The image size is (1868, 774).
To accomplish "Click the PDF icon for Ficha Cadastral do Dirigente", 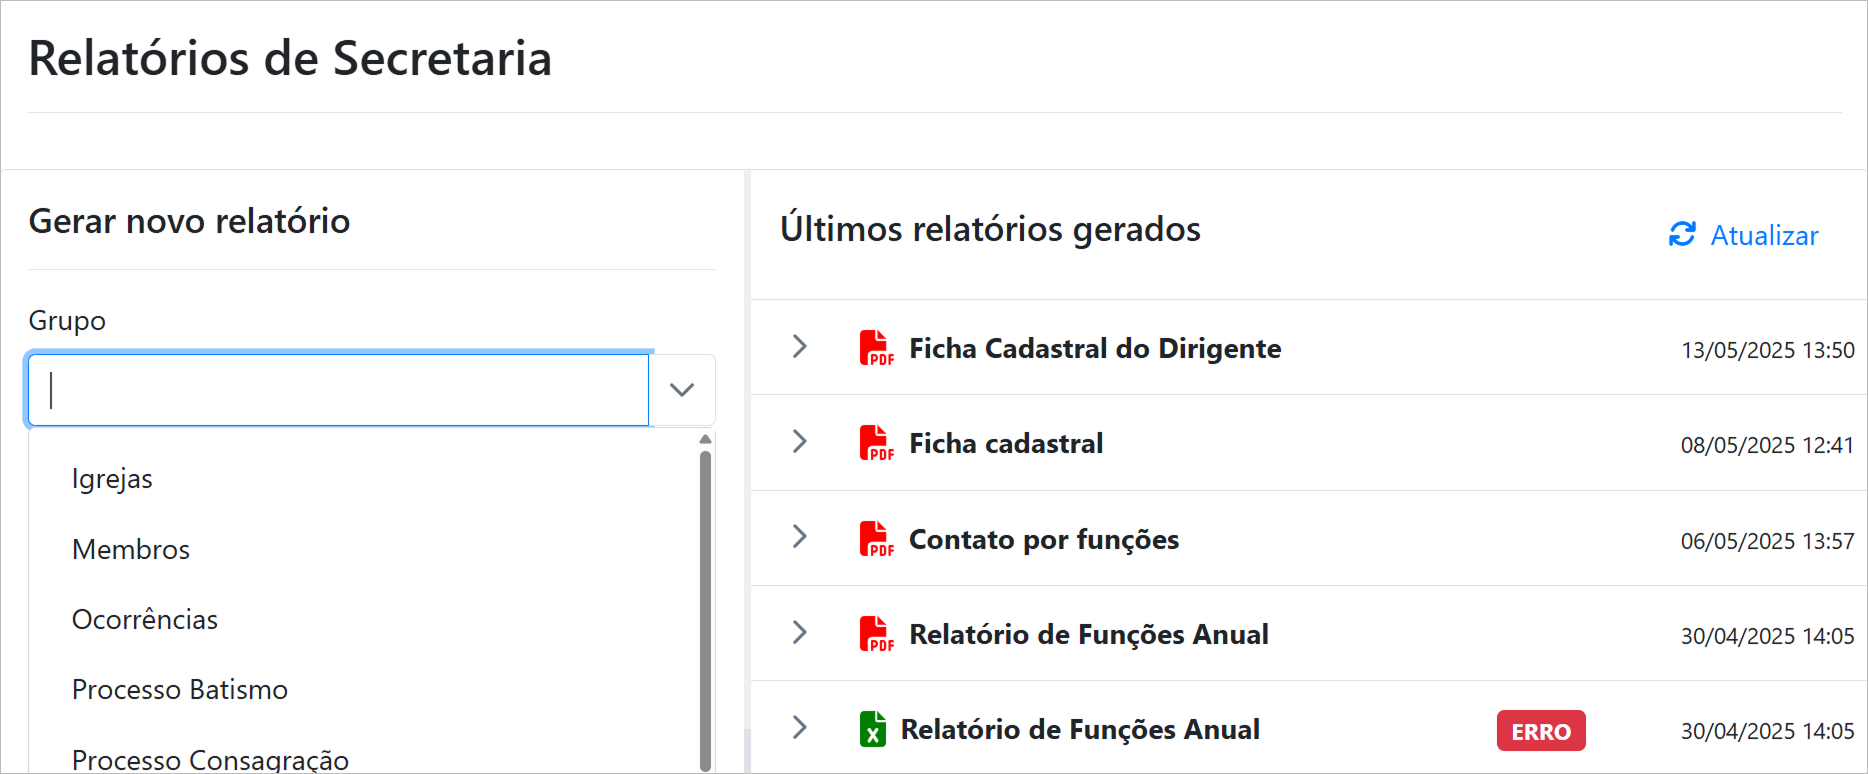I will point(875,348).
